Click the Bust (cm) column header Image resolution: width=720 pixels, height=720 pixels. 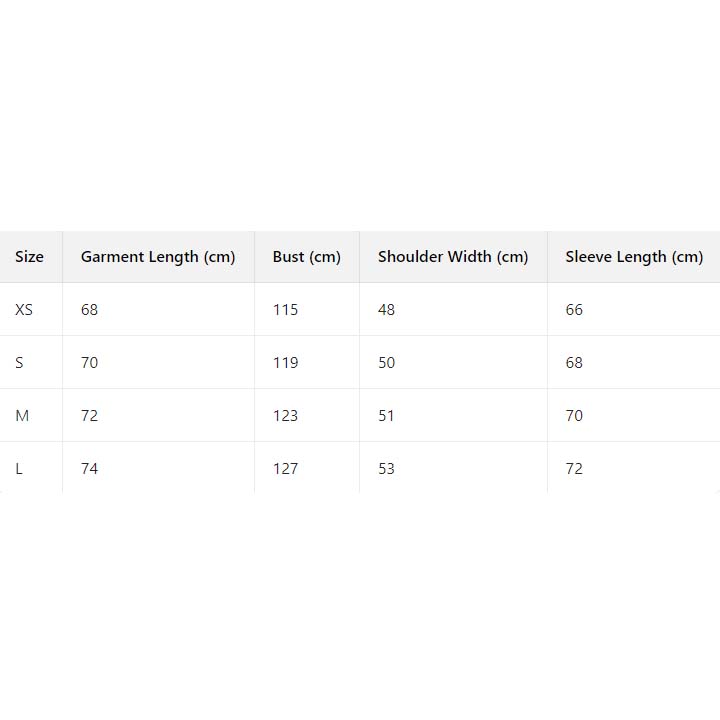click(x=306, y=257)
